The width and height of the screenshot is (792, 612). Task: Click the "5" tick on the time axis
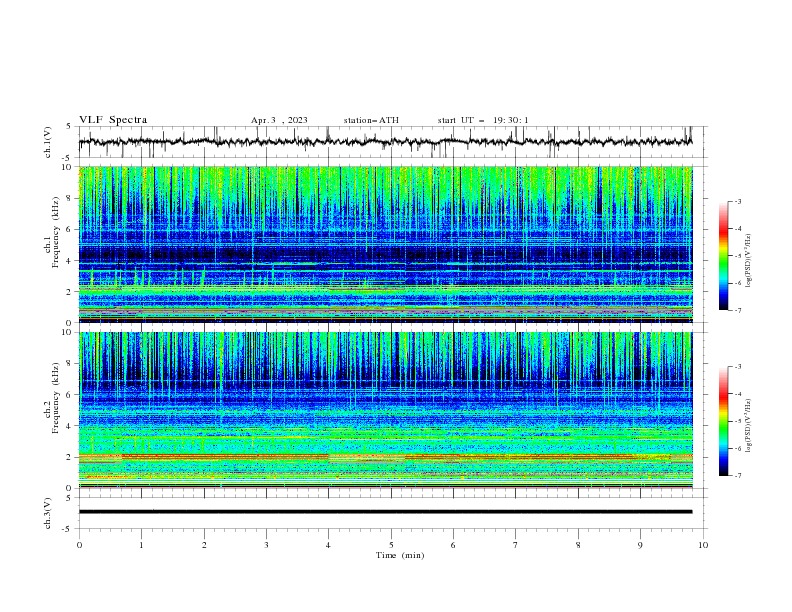(x=391, y=545)
